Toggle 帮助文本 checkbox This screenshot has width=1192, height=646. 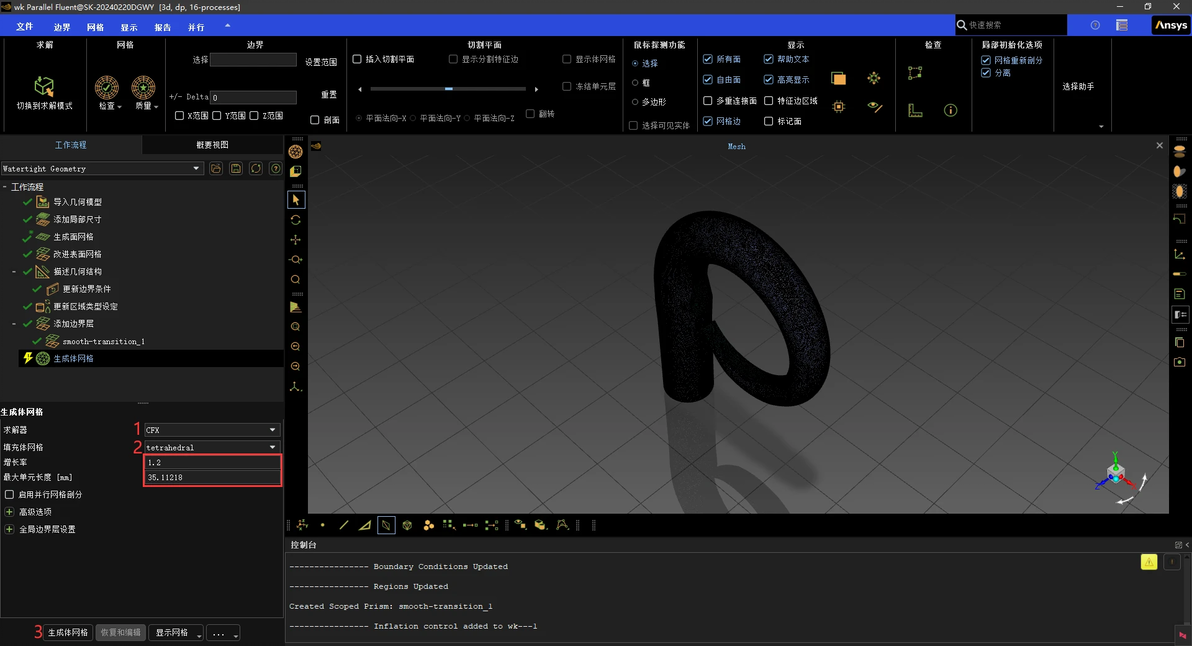769,59
